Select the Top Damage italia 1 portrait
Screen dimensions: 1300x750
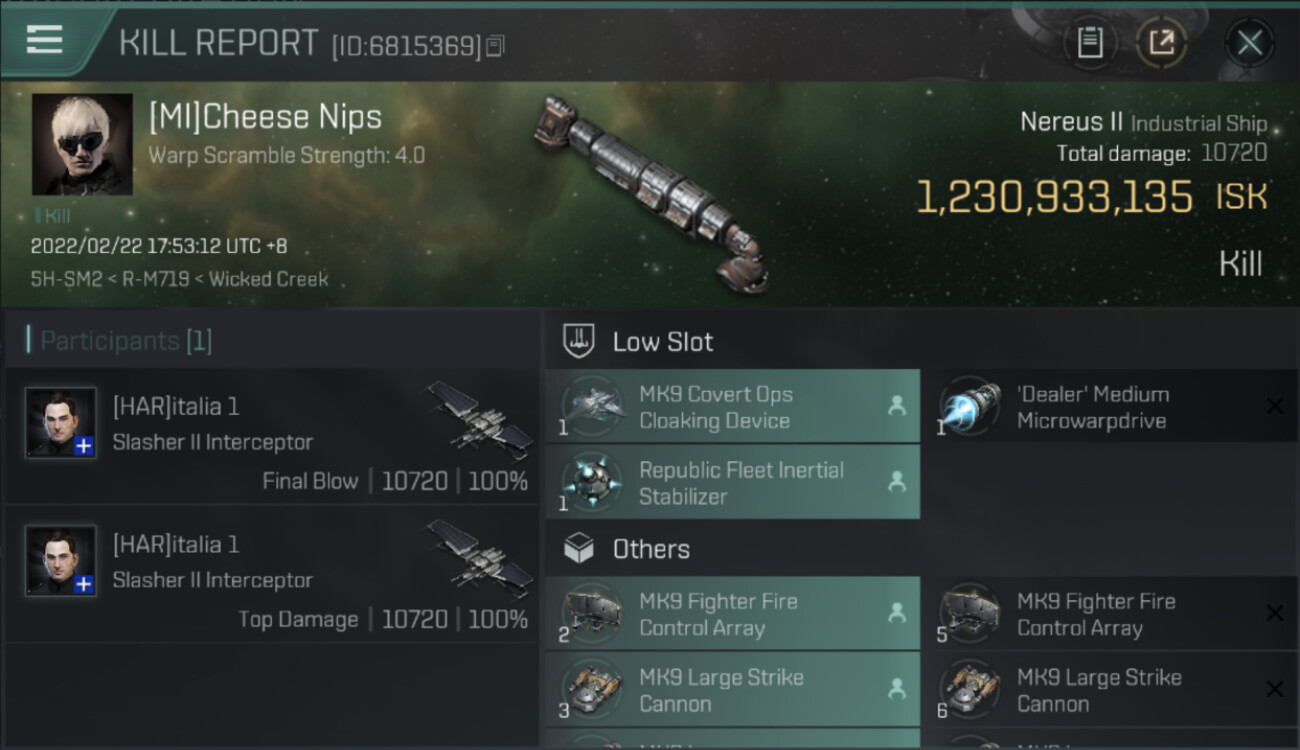click(x=61, y=561)
